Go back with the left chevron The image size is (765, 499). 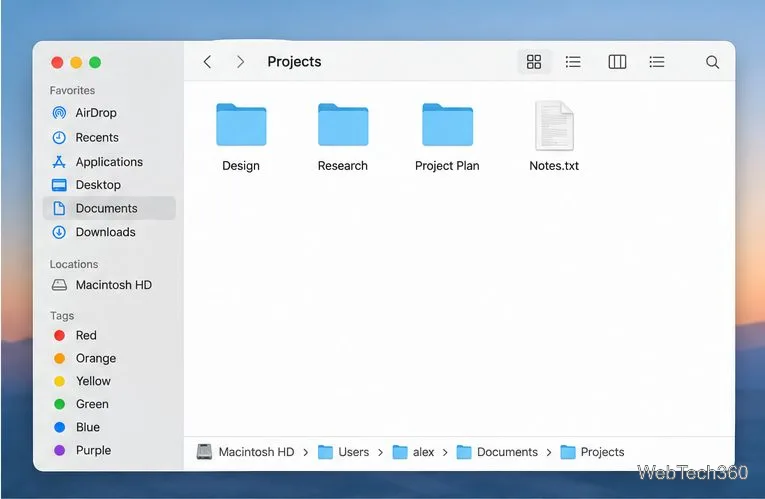coord(207,62)
